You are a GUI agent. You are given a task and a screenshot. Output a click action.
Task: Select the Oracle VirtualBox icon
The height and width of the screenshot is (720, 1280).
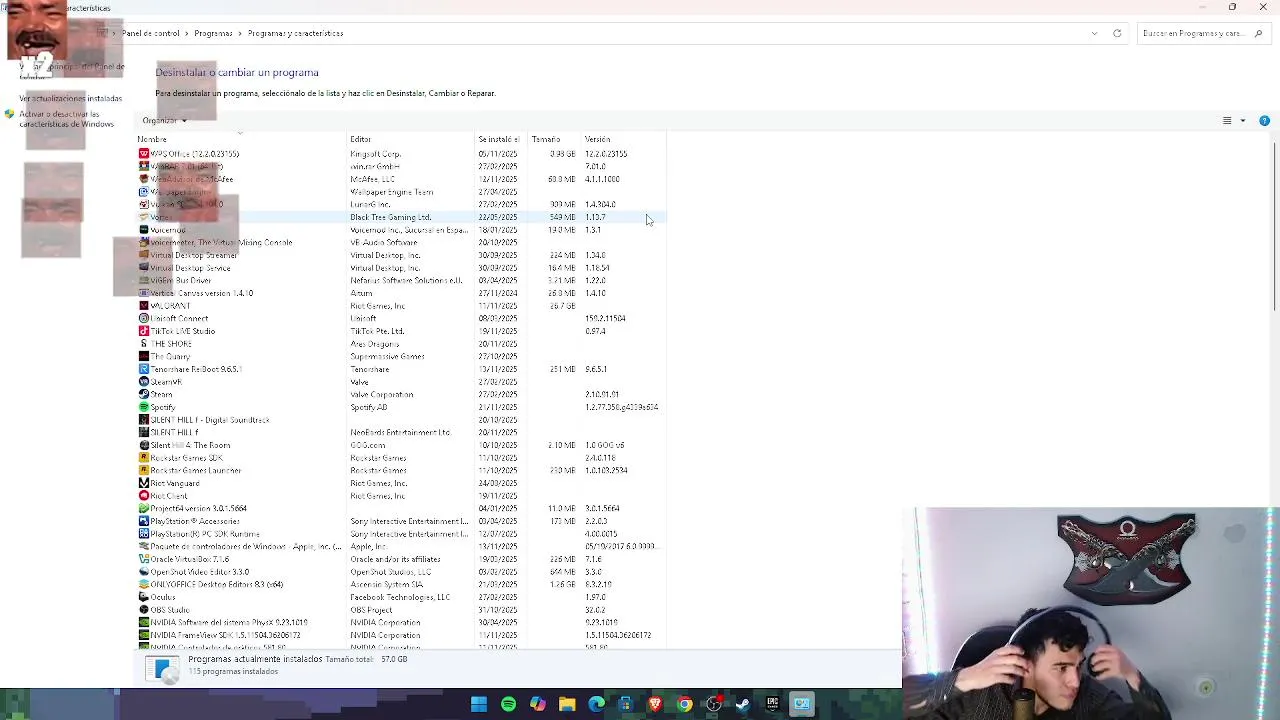point(143,559)
